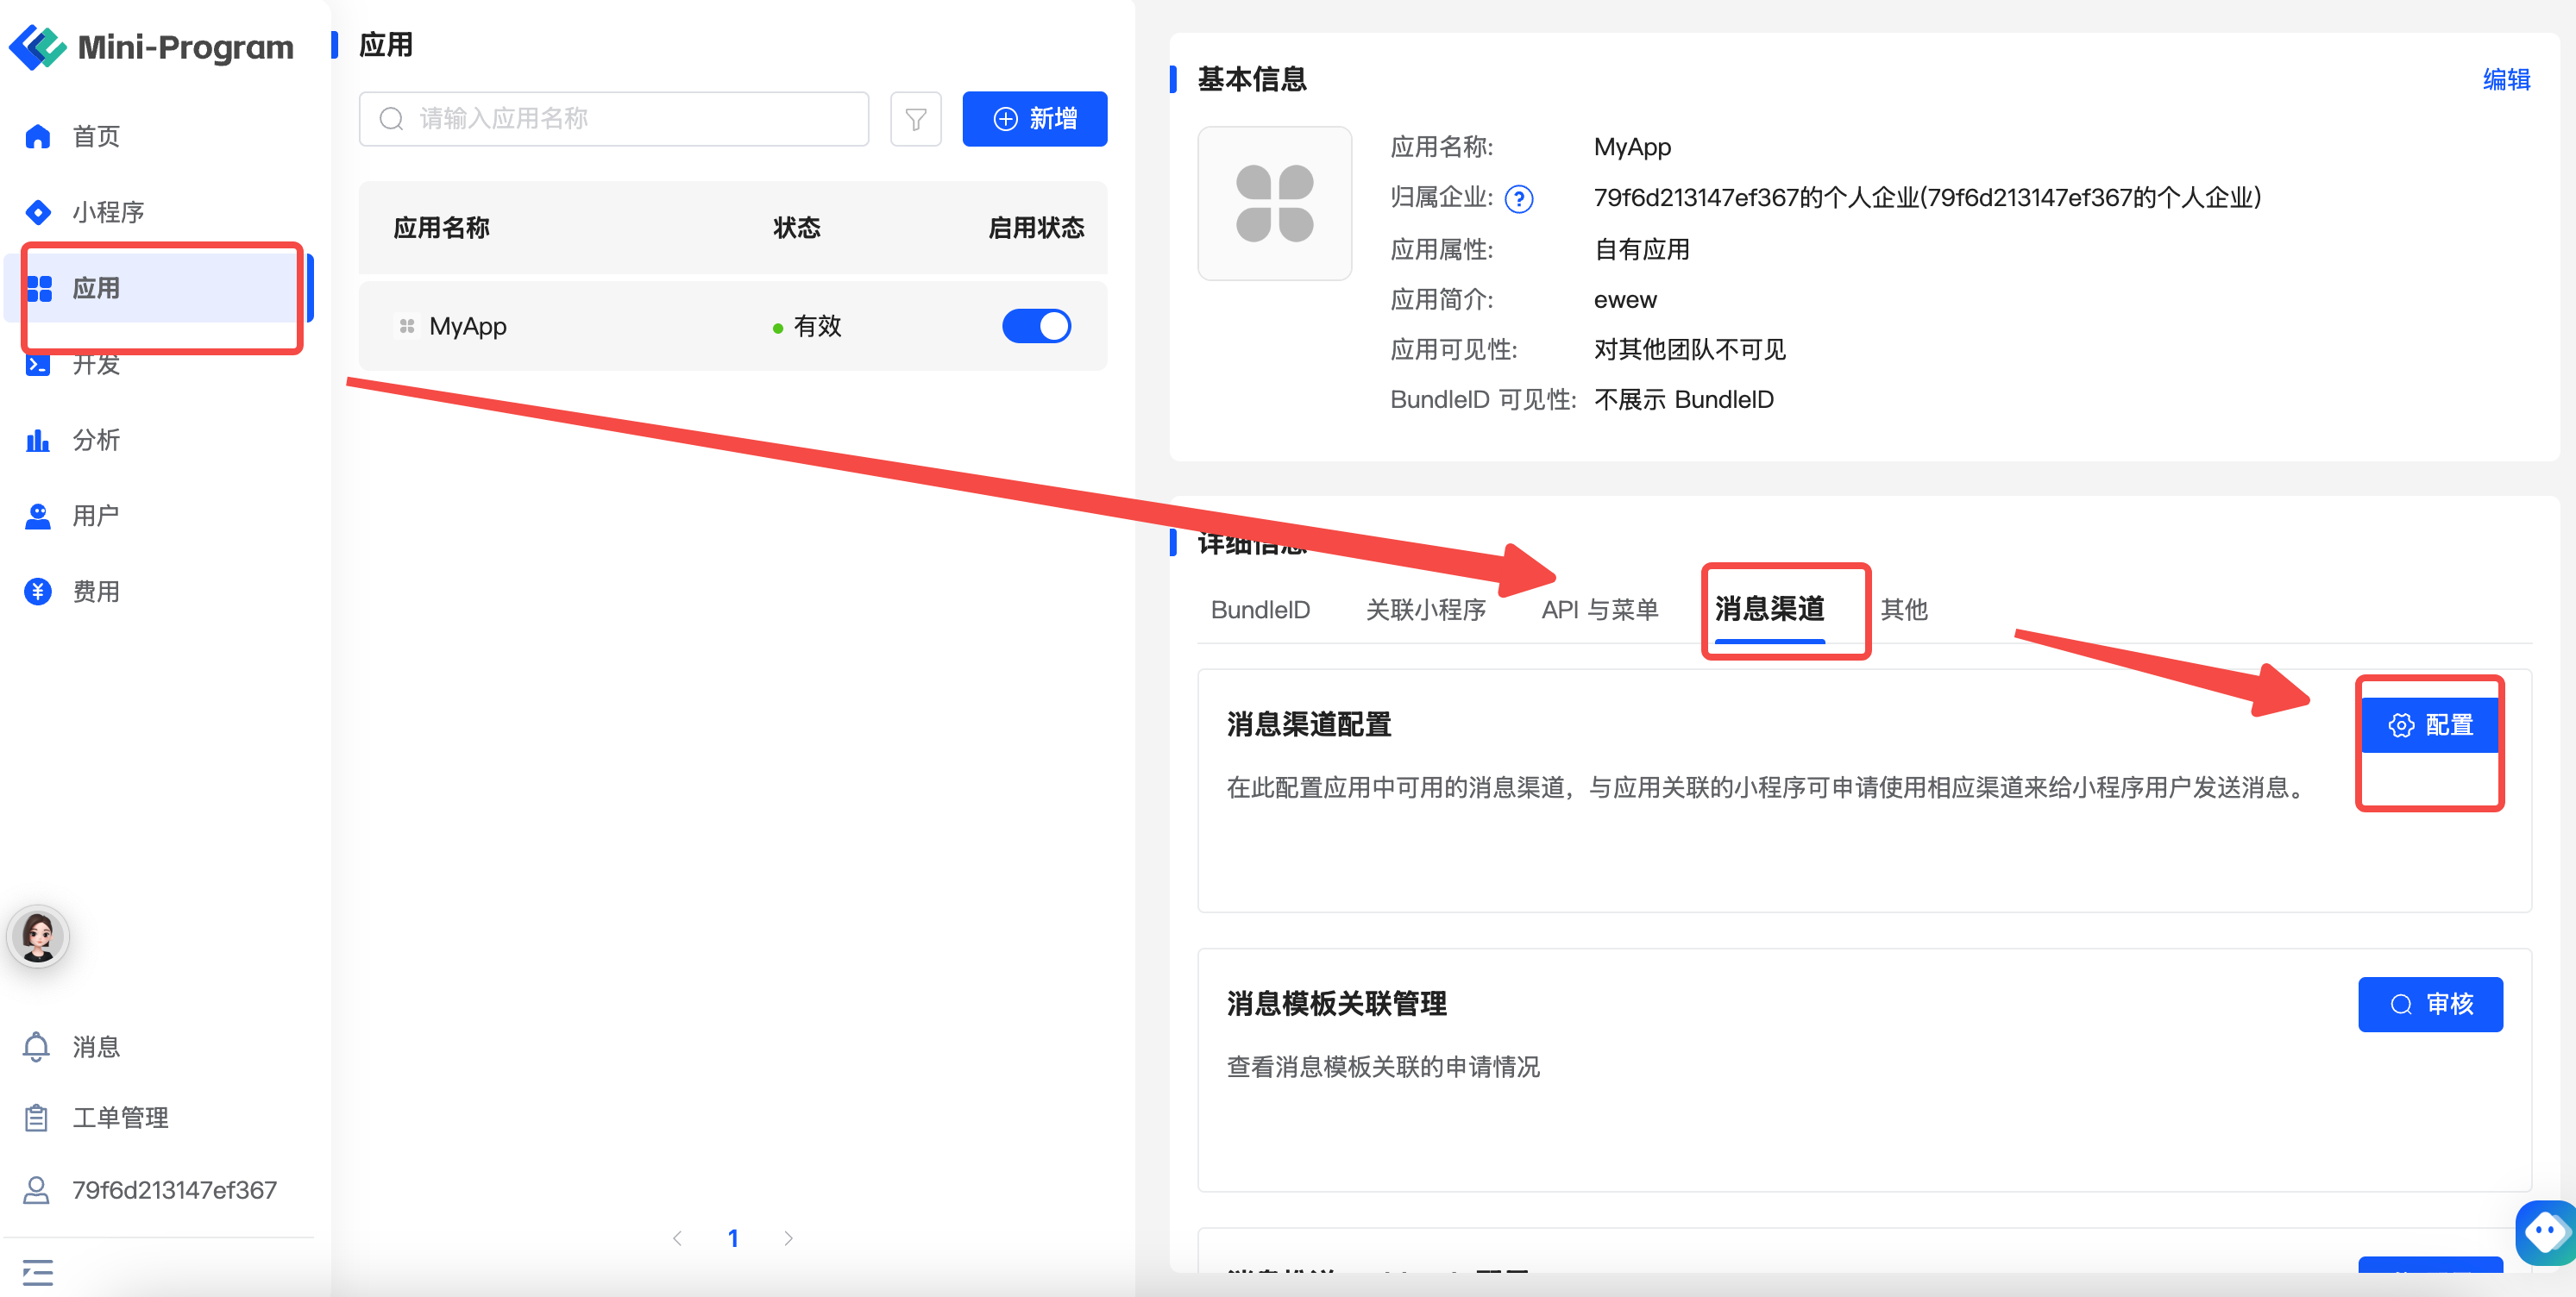
Task: Click the 编辑 edit link
Action: [2505, 79]
